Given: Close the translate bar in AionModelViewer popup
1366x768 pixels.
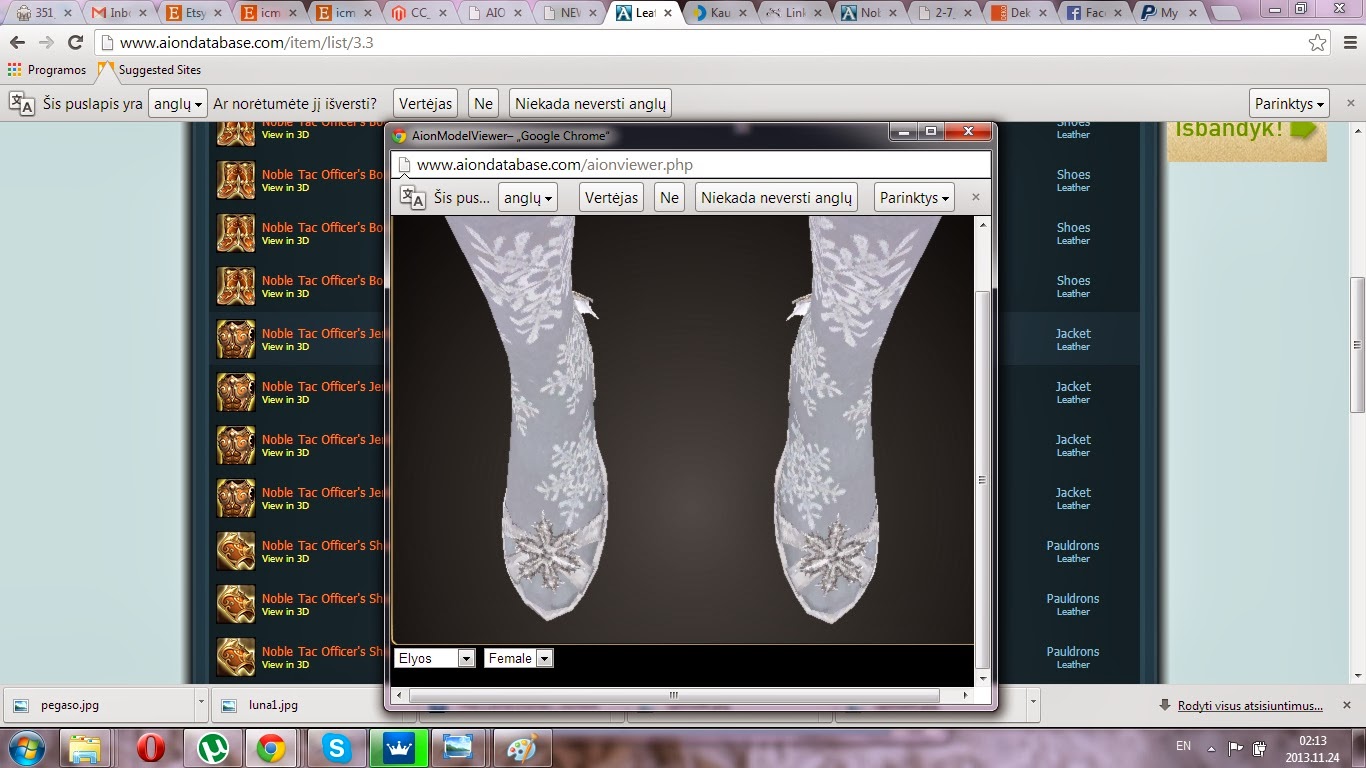Looking at the screenshot, I should coord(976,197).
